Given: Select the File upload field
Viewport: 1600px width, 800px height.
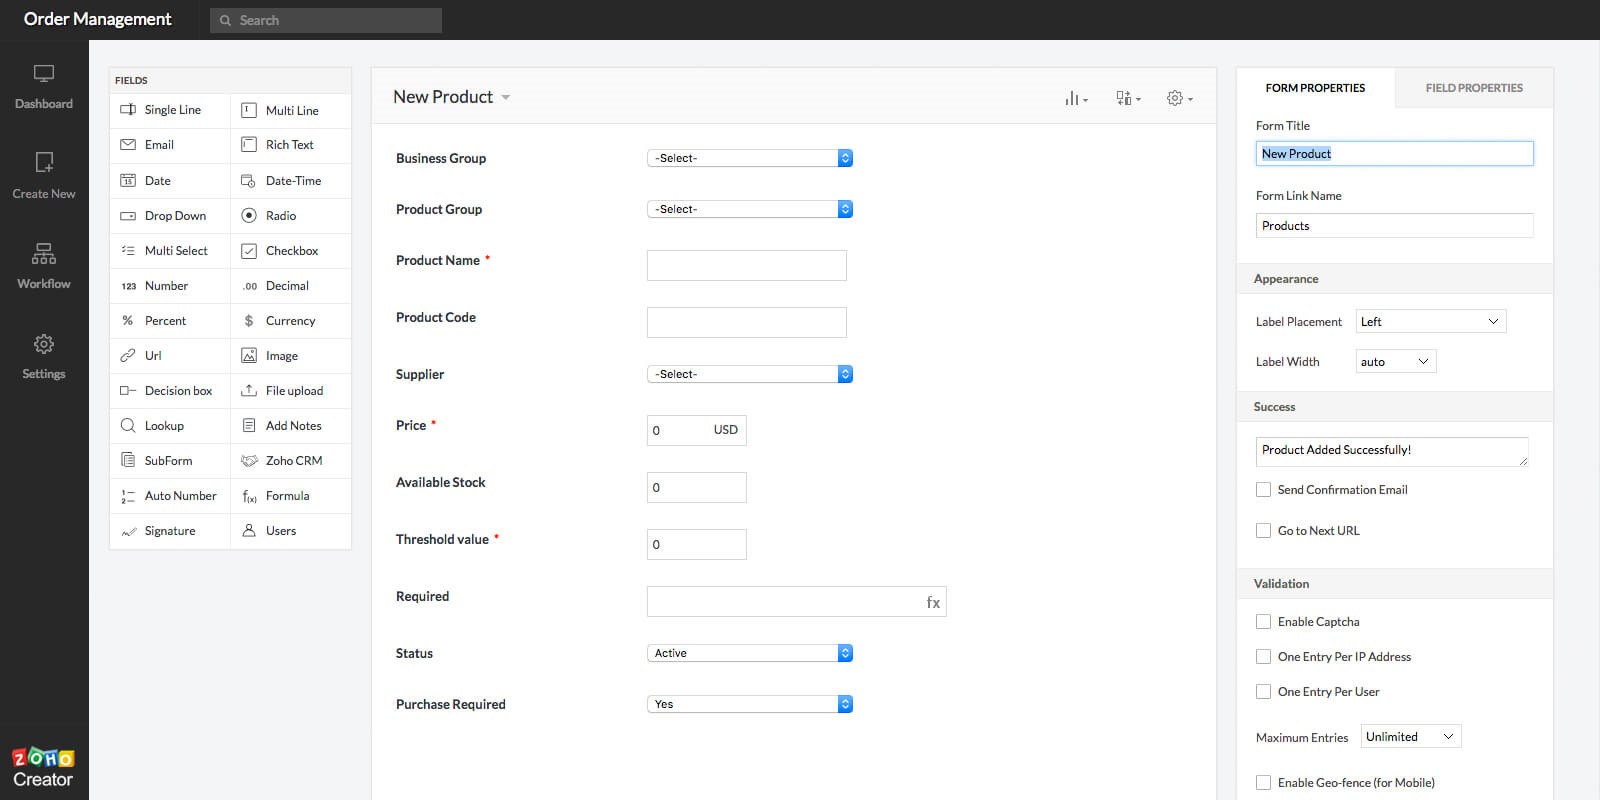Looking at the screenshot, I should pos(293,391).
